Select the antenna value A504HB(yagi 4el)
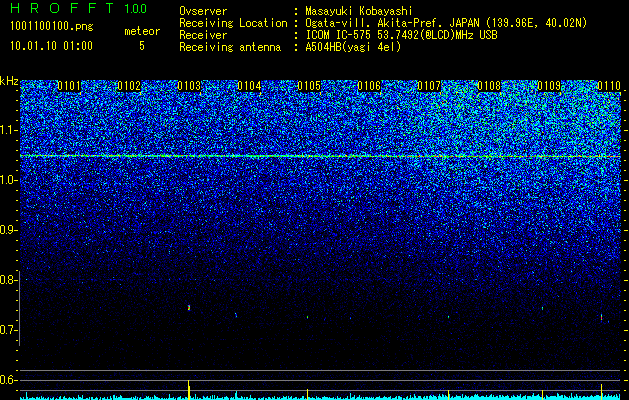 click(353, 47)
